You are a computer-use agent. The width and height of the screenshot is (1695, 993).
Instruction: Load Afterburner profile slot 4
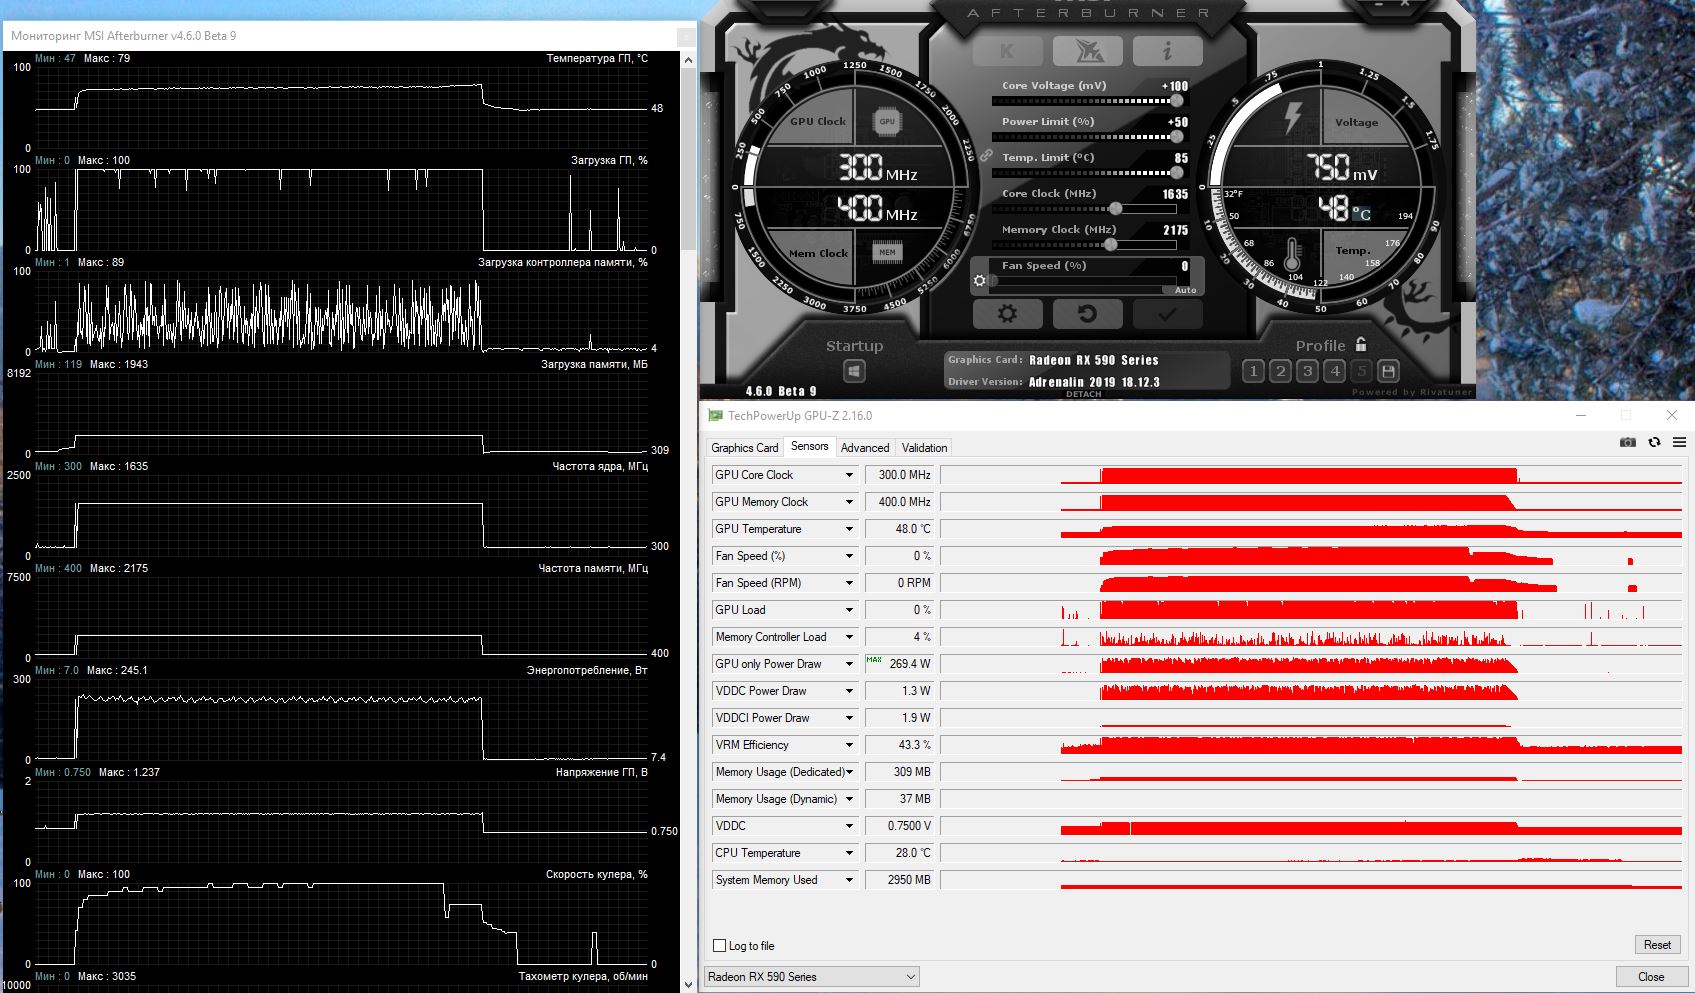pos(1334,371)
